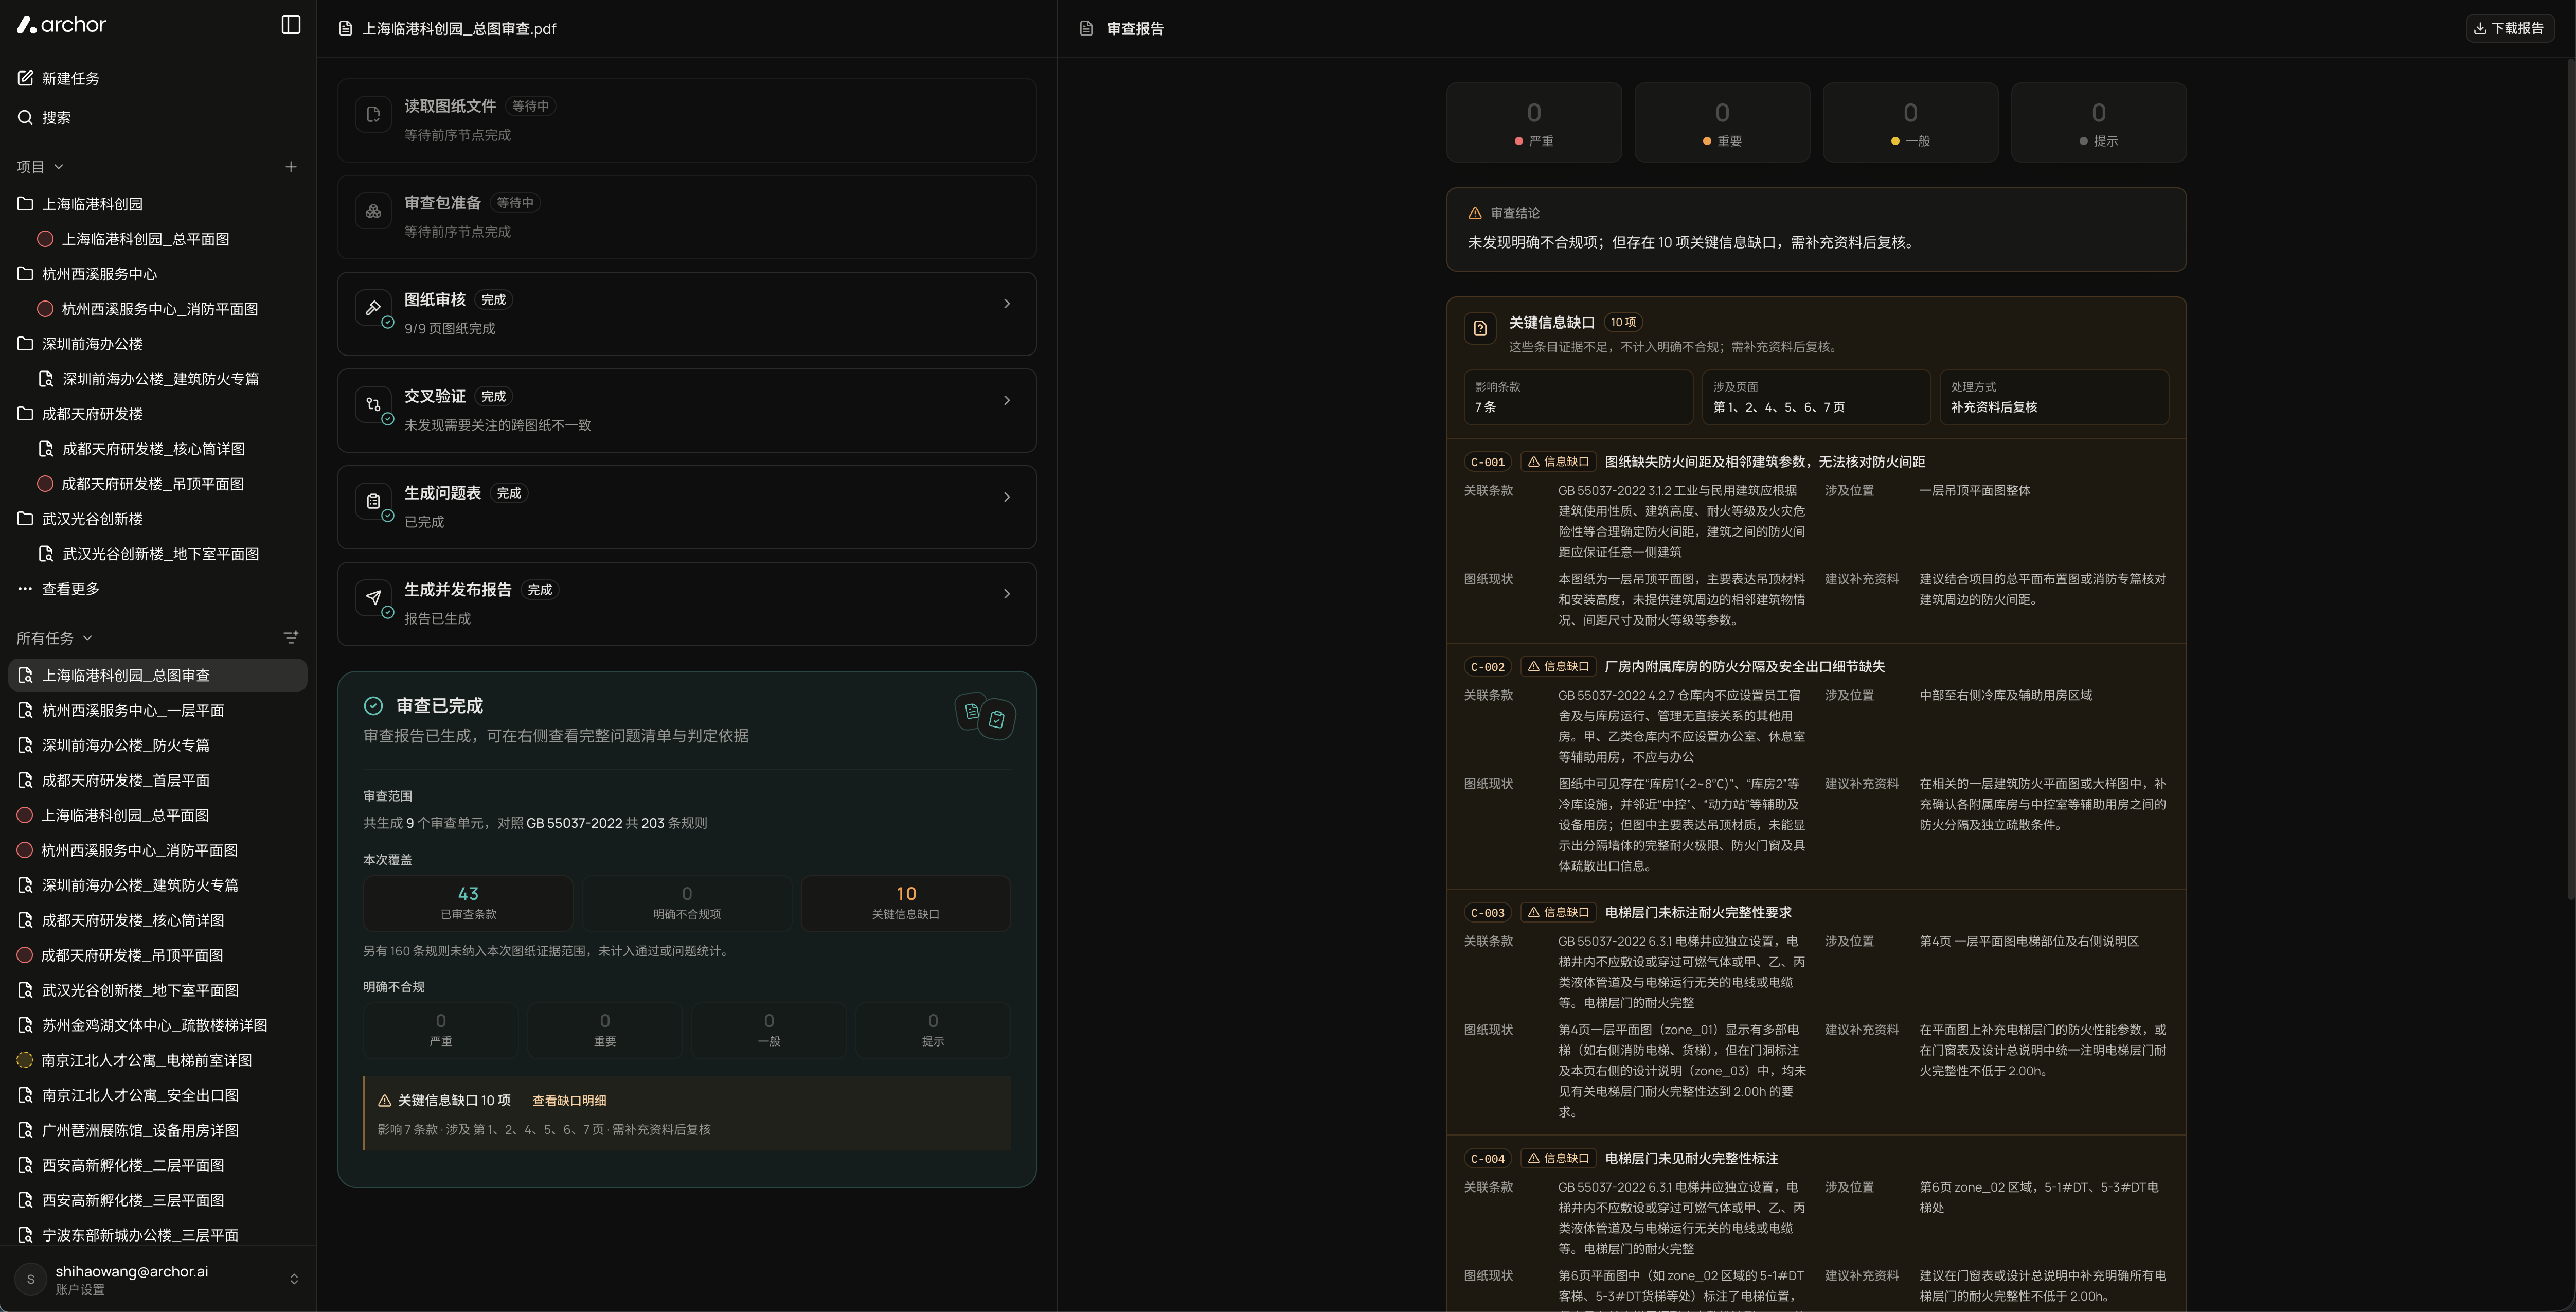The image size is (2576, 1312).
Task: Click the 新建任务 compose icon
Action: click(26, 78)
